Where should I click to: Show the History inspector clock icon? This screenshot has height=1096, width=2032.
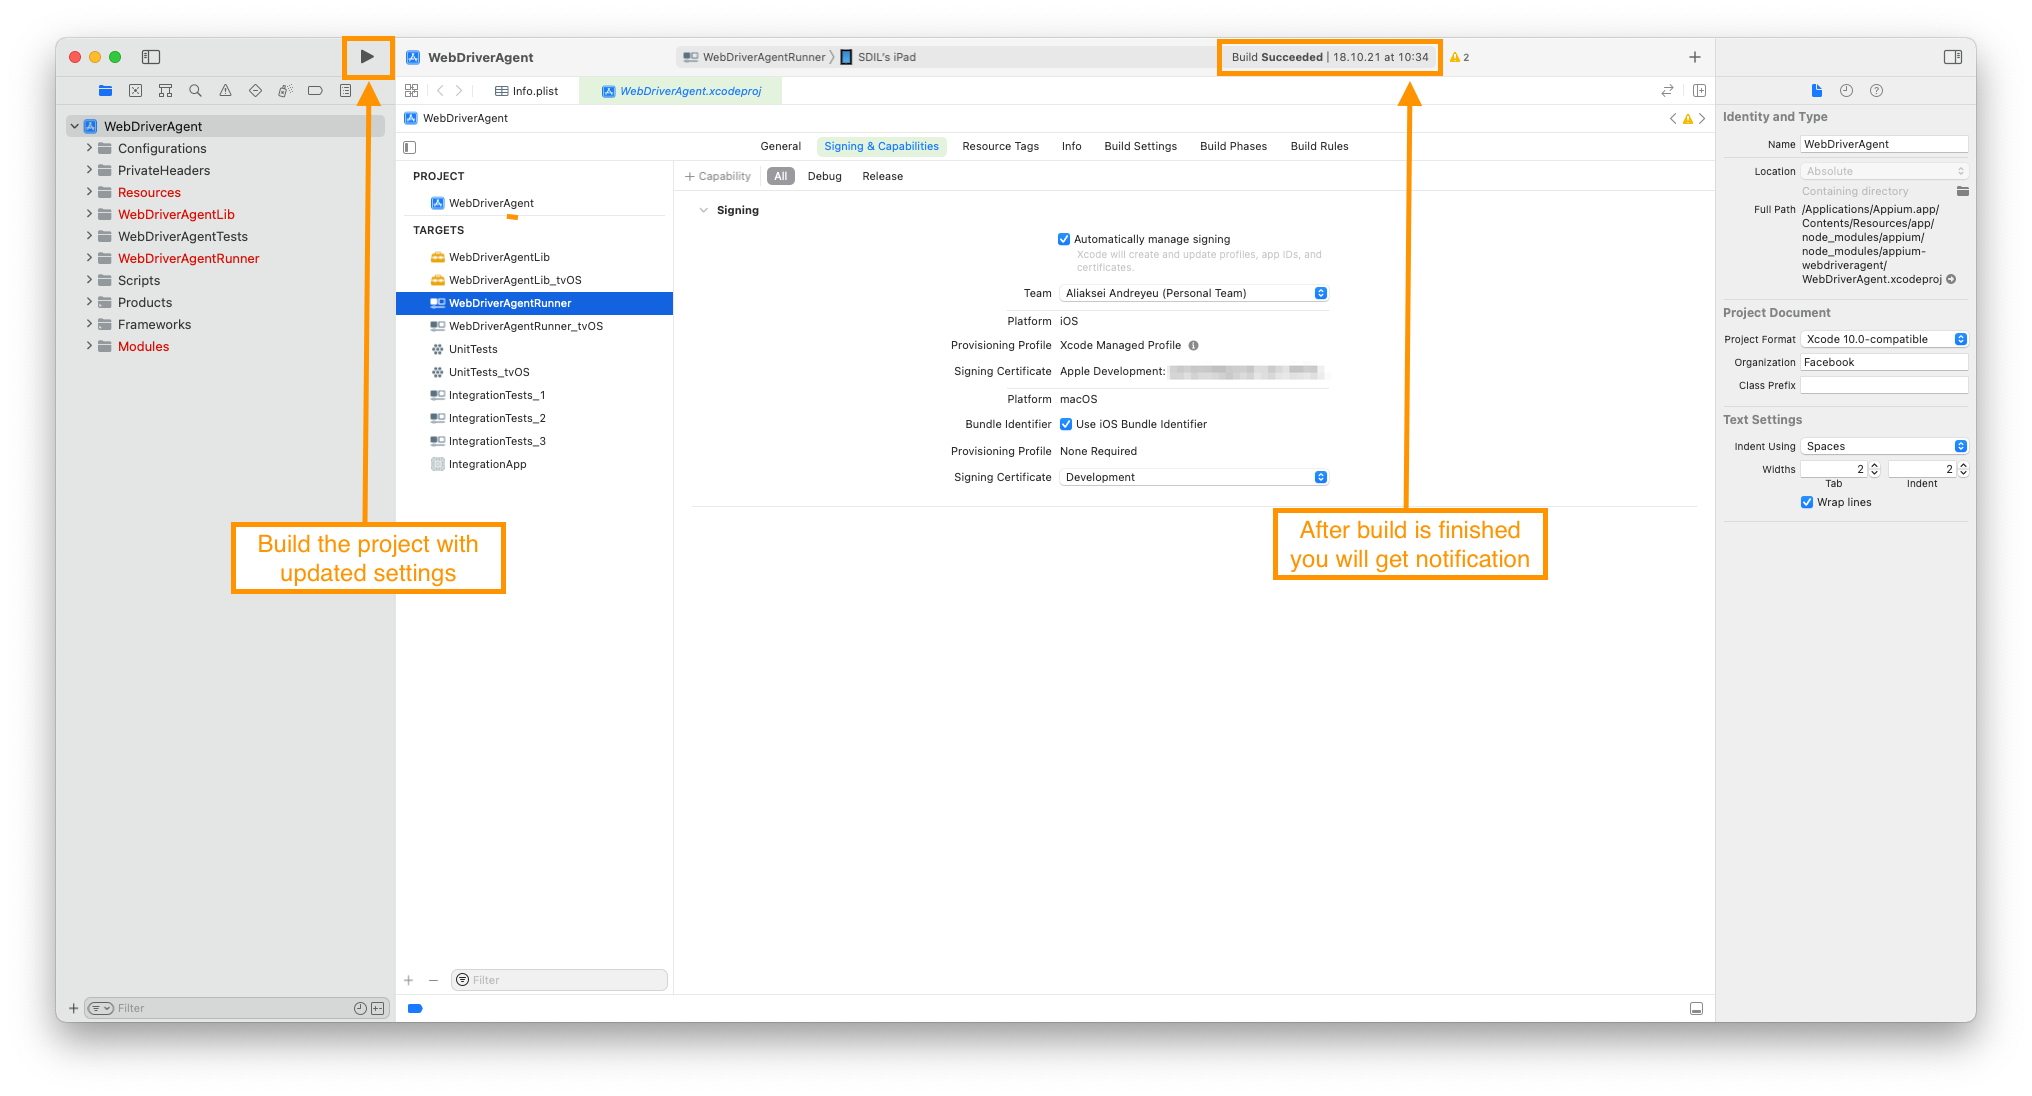[1846, 91]
